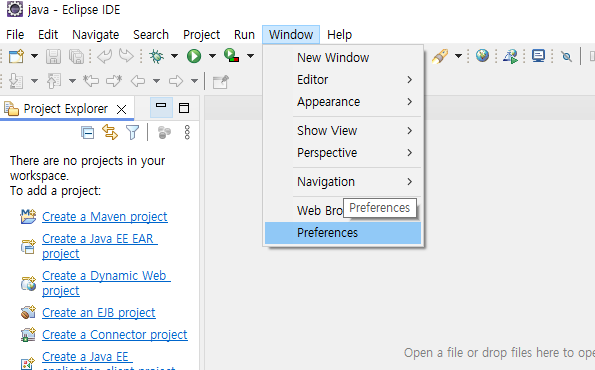Viewport: 595px width, 370px height.
Task: Open the Edit menu
Action: point(48,35)
